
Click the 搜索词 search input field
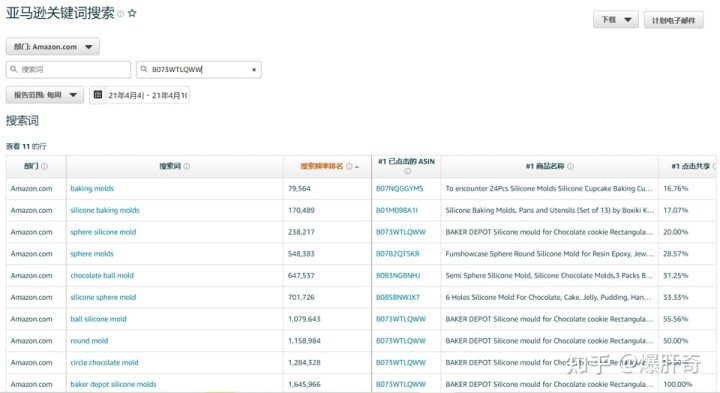pos(68,70)
